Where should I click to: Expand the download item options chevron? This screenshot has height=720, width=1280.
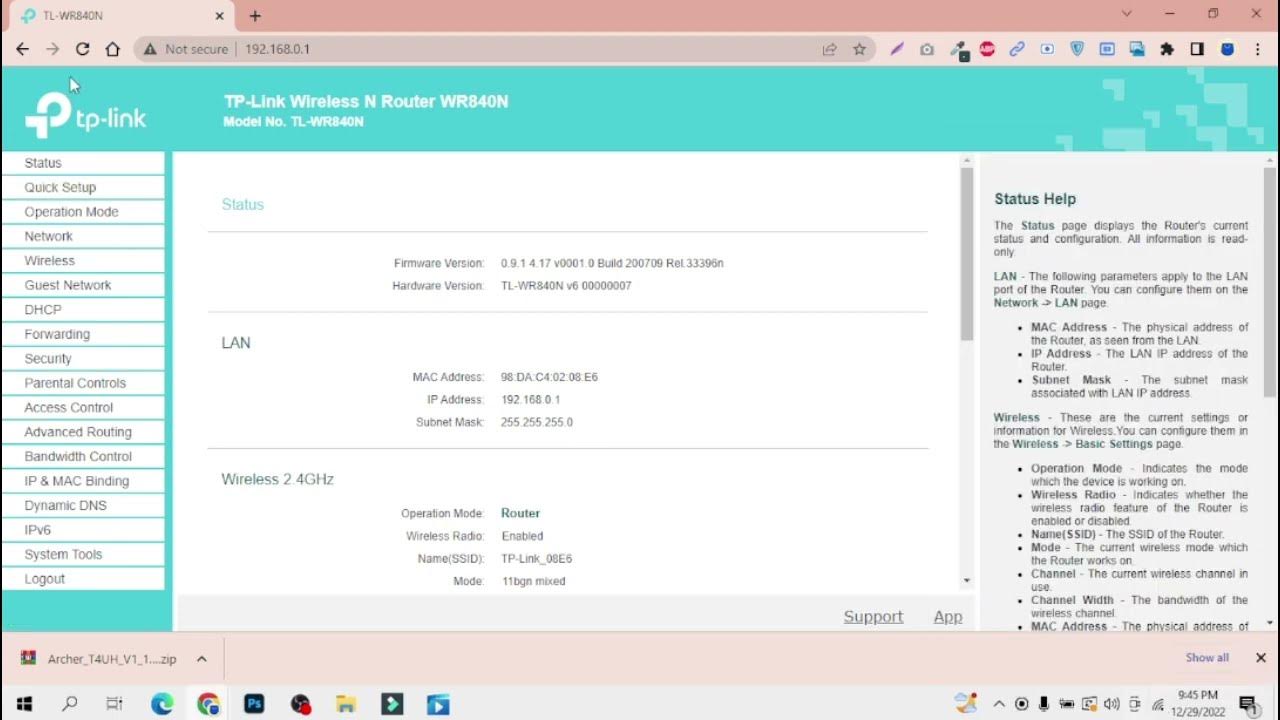201,659
